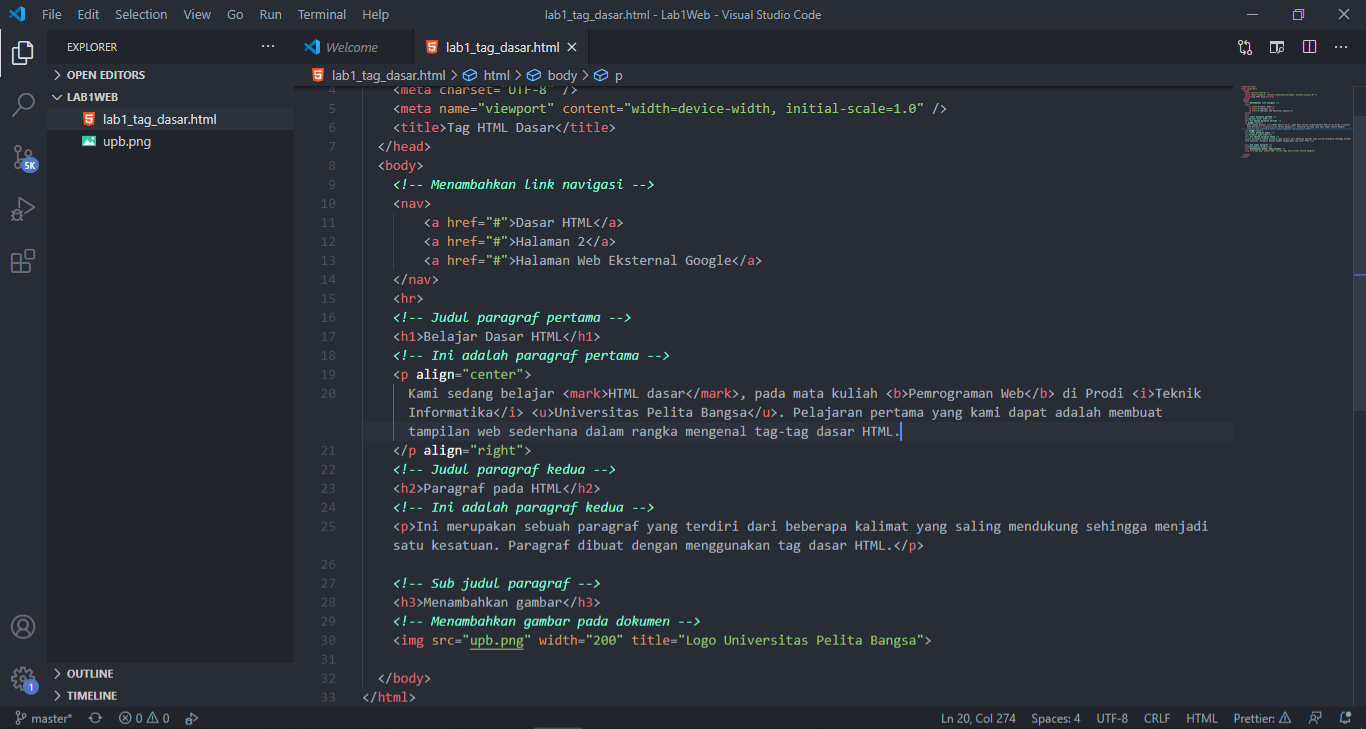Click body in the breadcrumb bar
The width and height of the screenshot is (1366, 729).
point(562,74)
